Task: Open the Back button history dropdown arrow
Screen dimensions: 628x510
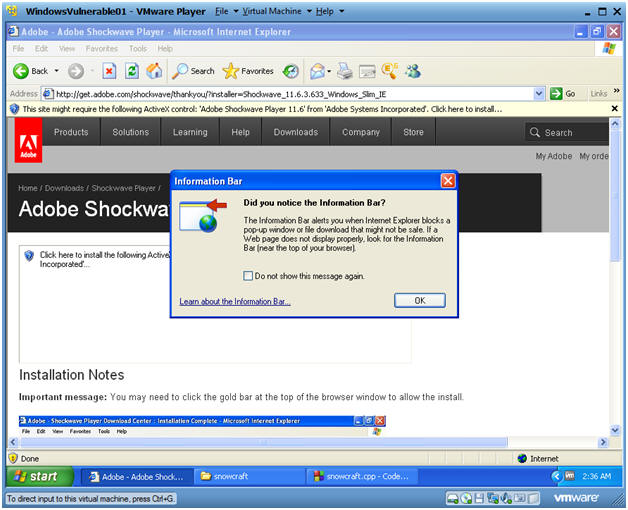Action: [56, 71]
